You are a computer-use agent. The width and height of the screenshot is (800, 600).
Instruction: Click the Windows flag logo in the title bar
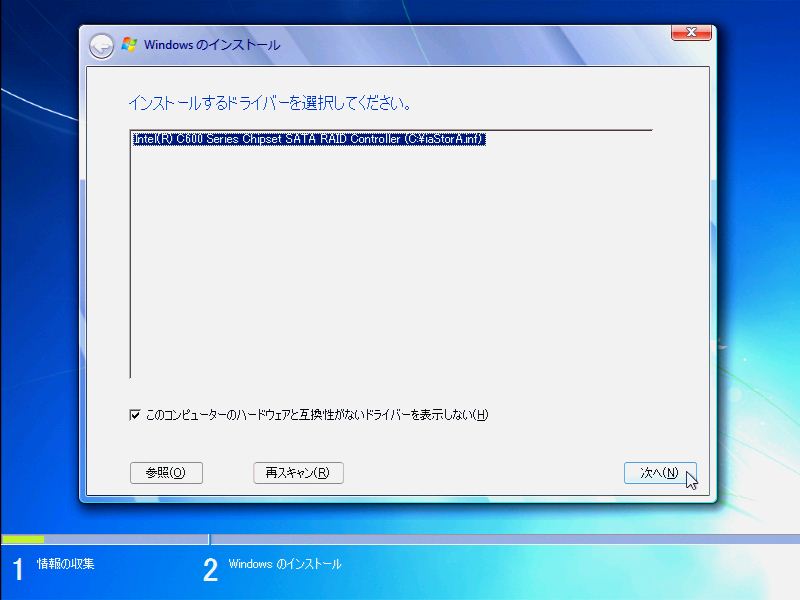click(129, 44)
